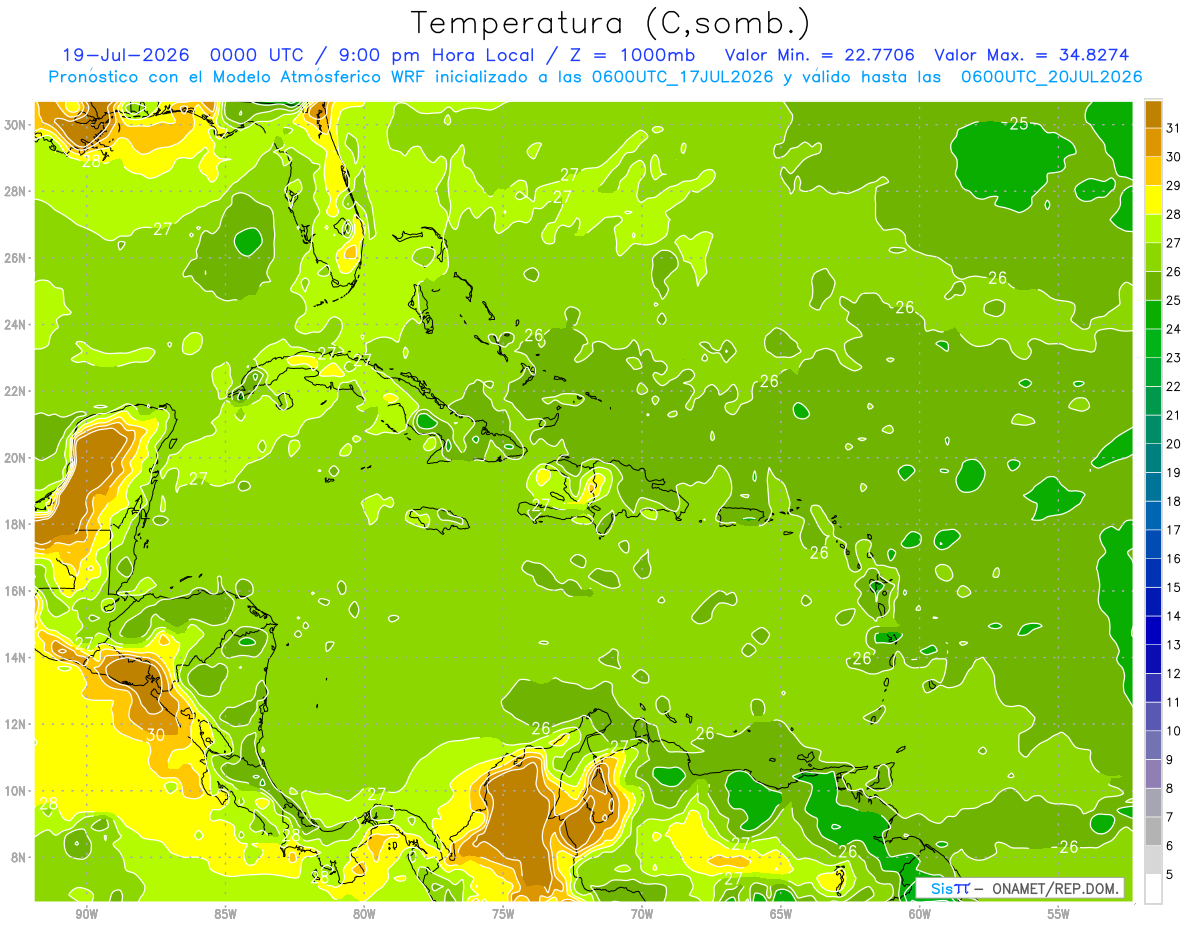Pick the legend swatch between 26 and 27
This screenshot has height=927, width=1200.
click(1153, 257)
